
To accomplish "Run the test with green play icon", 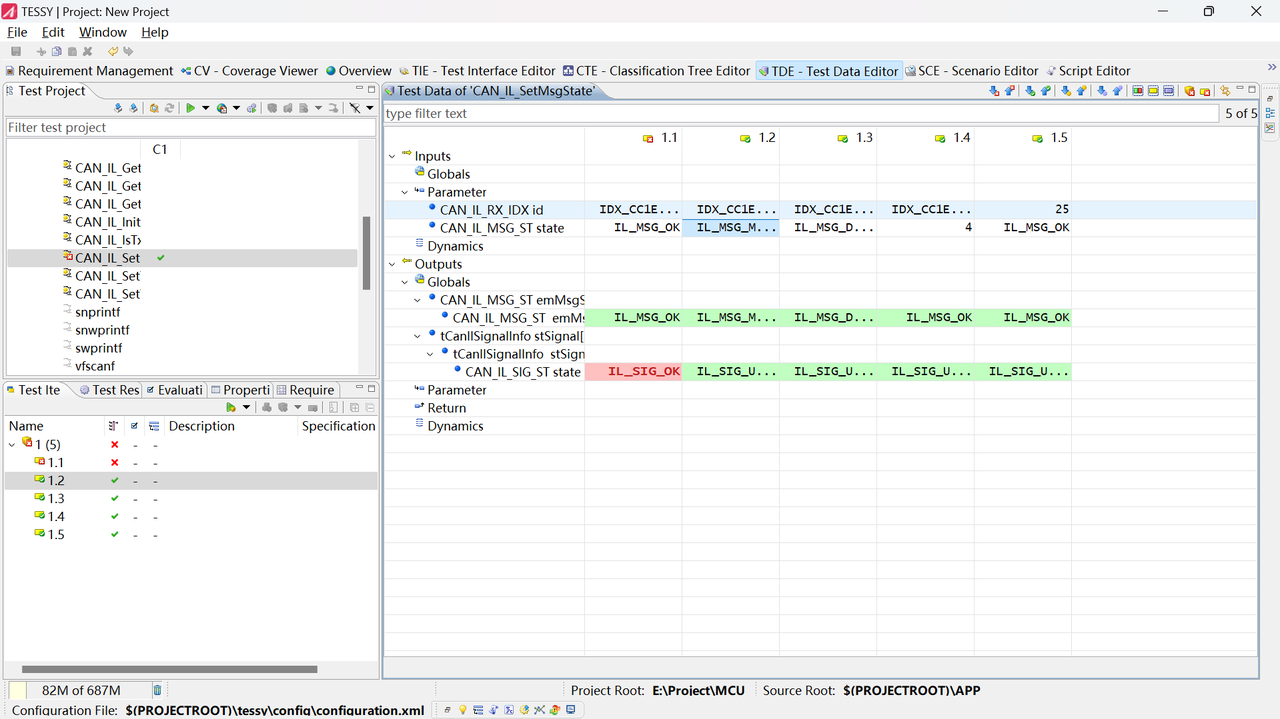I will (190, 108).
